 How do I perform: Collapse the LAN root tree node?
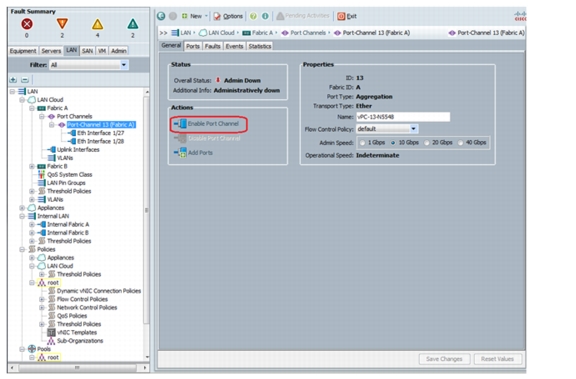(x=12, y=91)
